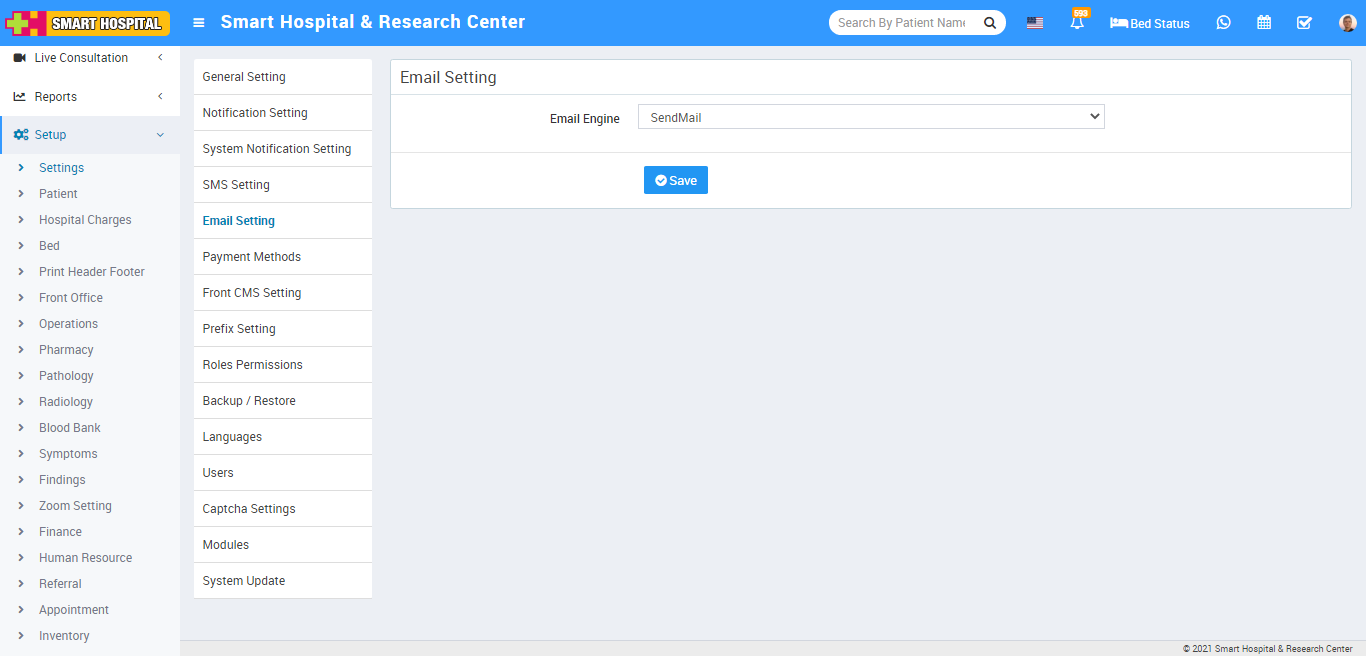Open the WhatsApp chat icon
This screenshot has height=657, width=1366.
(x=1223, y=23)
